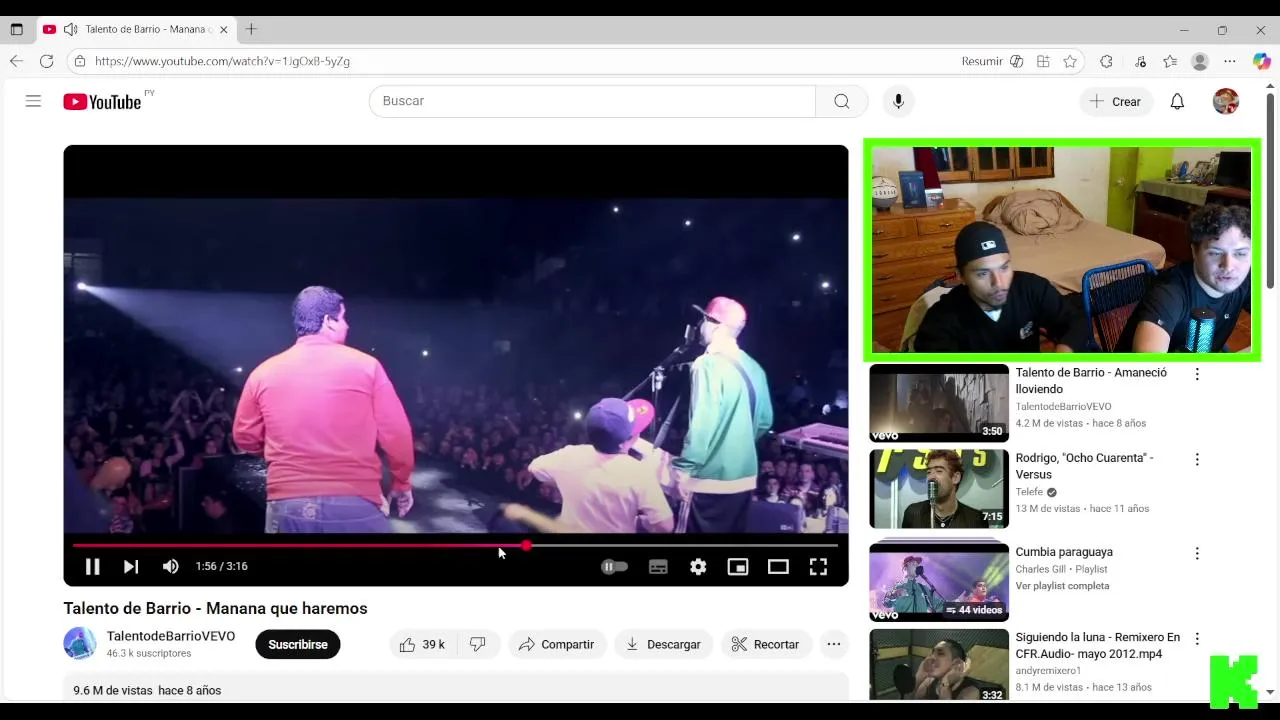Open options for Rodrigo Ocho Cuarenta video
This screenshot has height=720, width=1280.
[1197, 459]
